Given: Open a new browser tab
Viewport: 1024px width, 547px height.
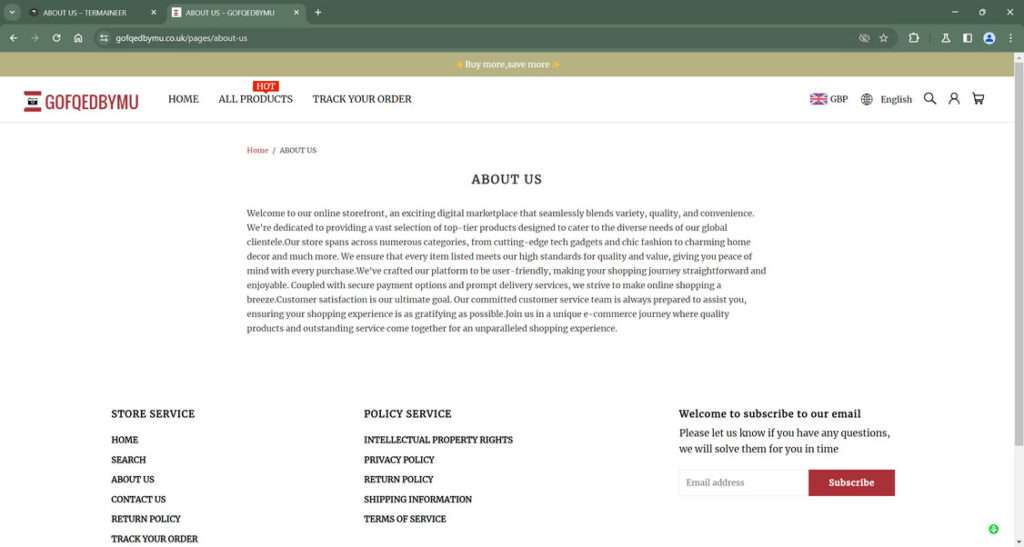Looking at the screenshot, I should [x=318, y=12].
